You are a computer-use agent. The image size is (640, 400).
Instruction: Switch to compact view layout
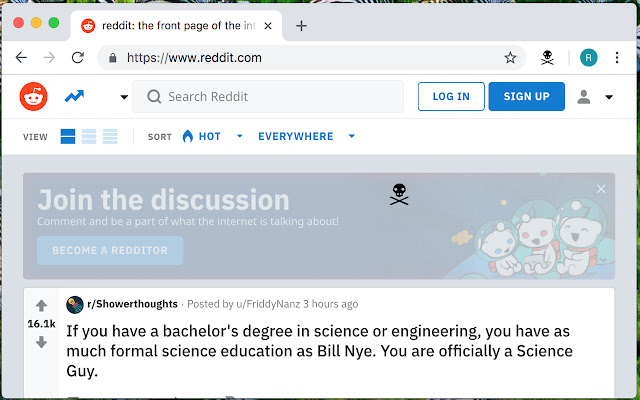pos(110,136)
